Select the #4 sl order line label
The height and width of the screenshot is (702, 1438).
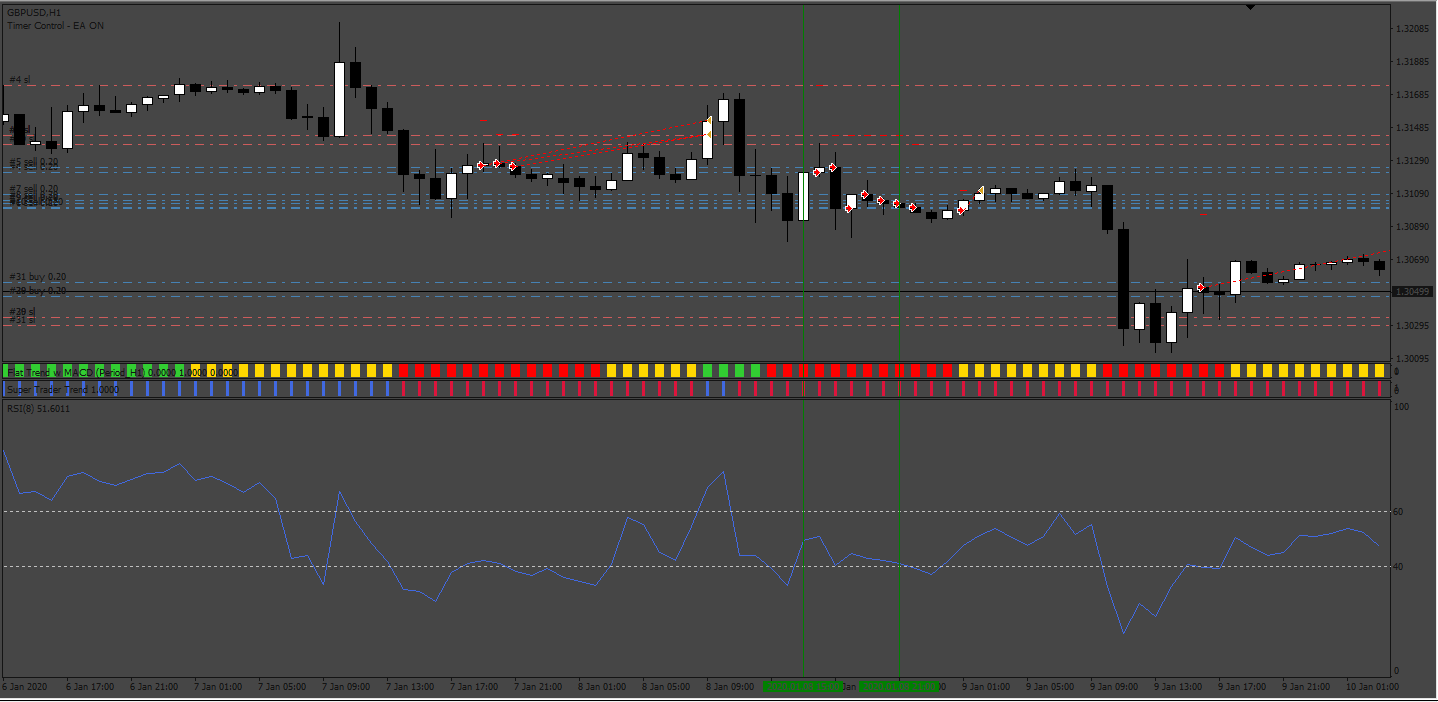pos(20,79)
